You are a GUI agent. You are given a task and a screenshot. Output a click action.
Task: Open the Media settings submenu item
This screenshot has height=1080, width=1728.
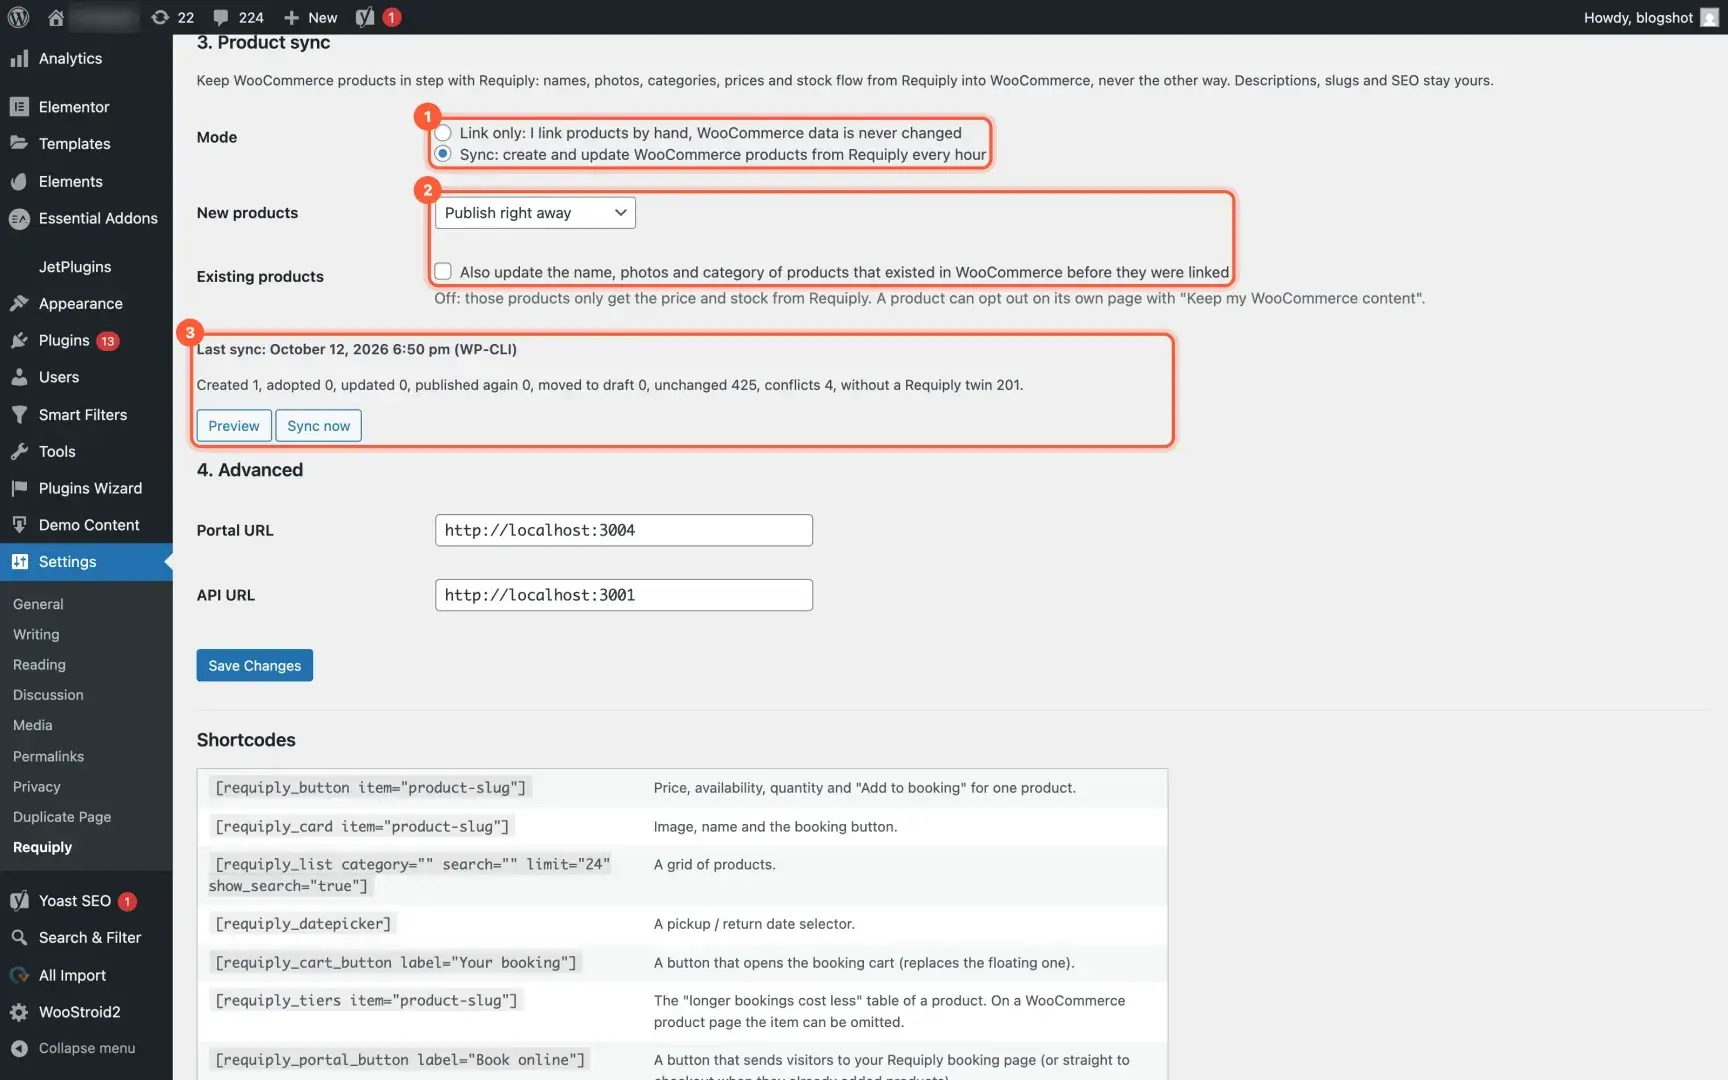pos(33,725)
